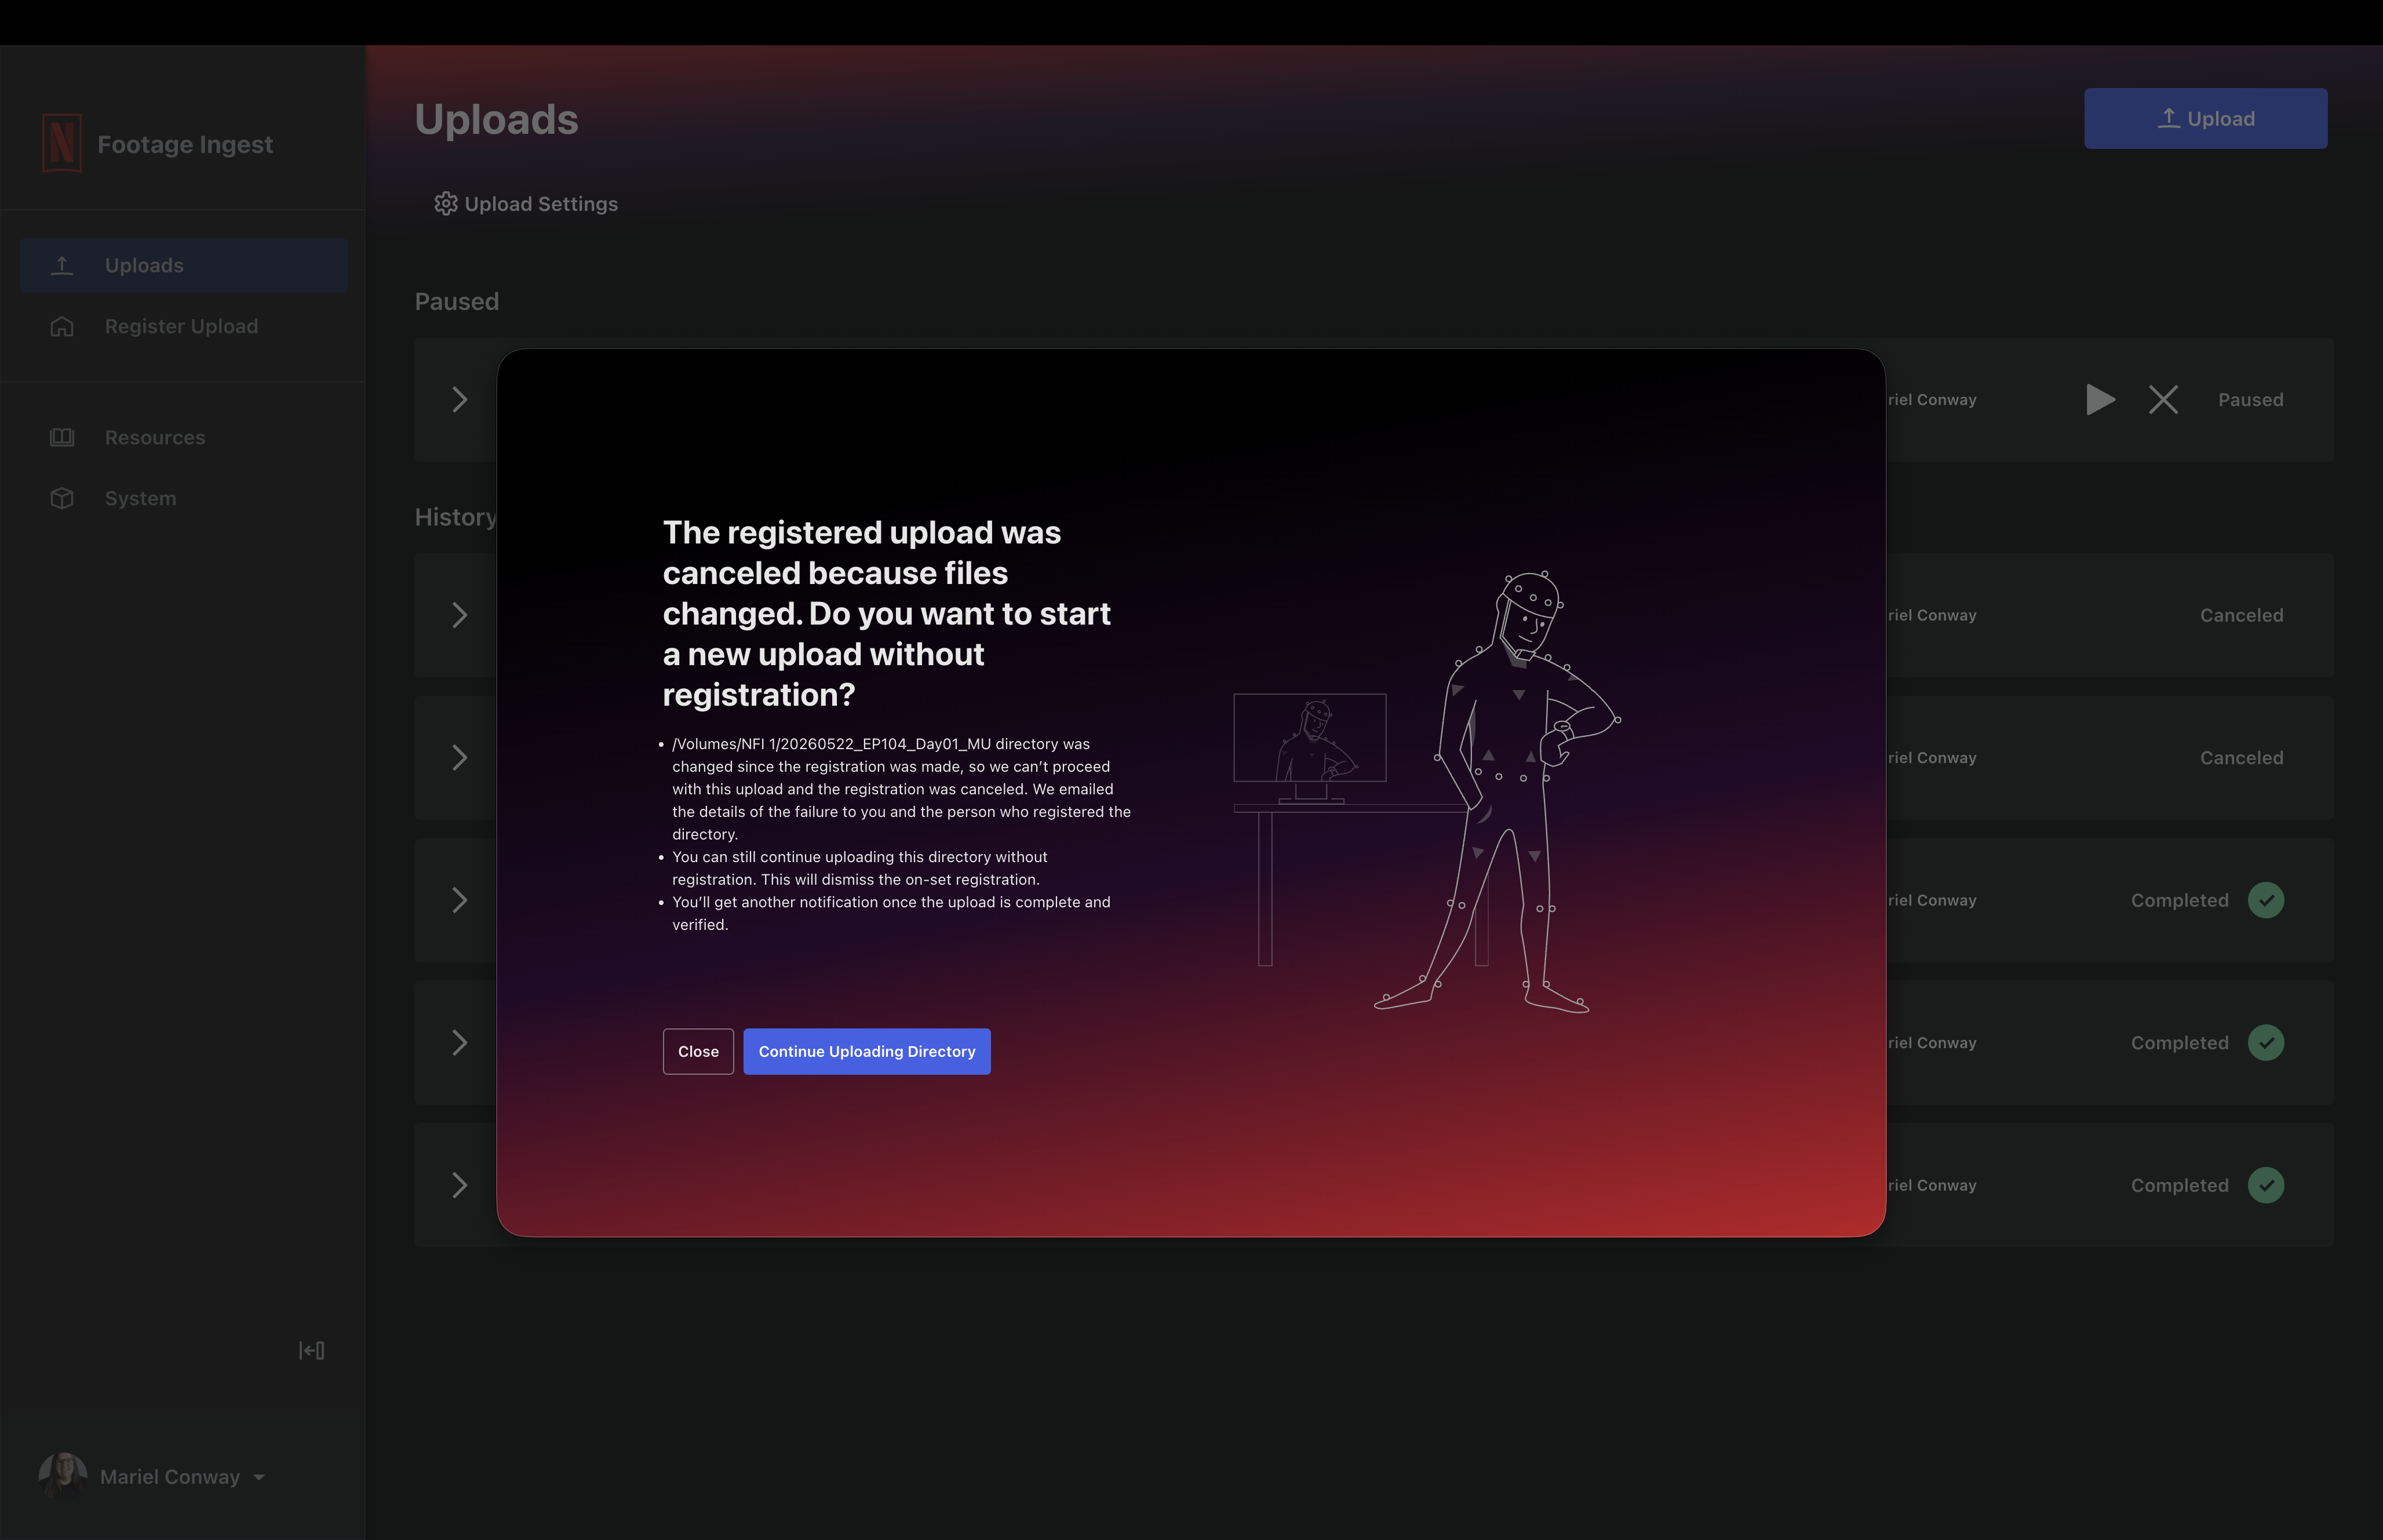Click the /Volumes/NFI 1 directory bullet text
The height and width of the screenshot is (1540, 2383).
tap(901, 789)
